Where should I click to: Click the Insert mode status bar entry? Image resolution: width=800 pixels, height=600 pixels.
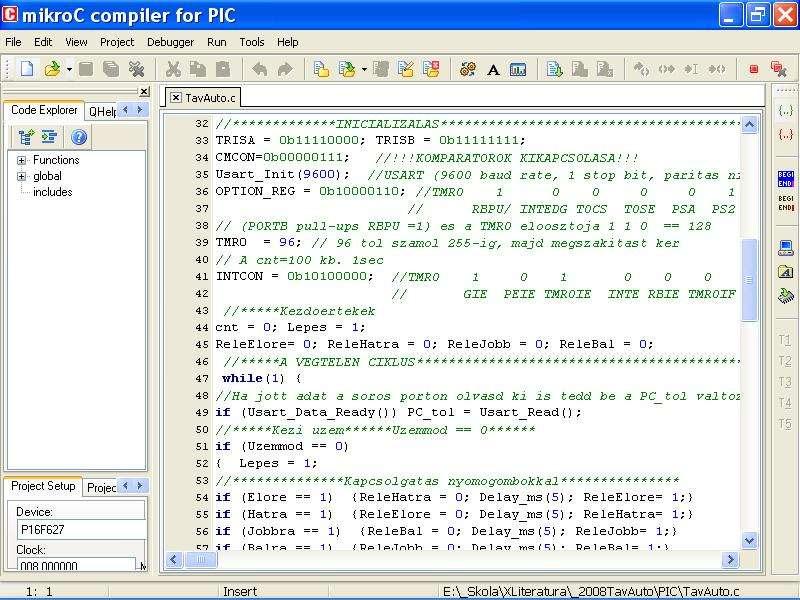click(x=240, y=591)
